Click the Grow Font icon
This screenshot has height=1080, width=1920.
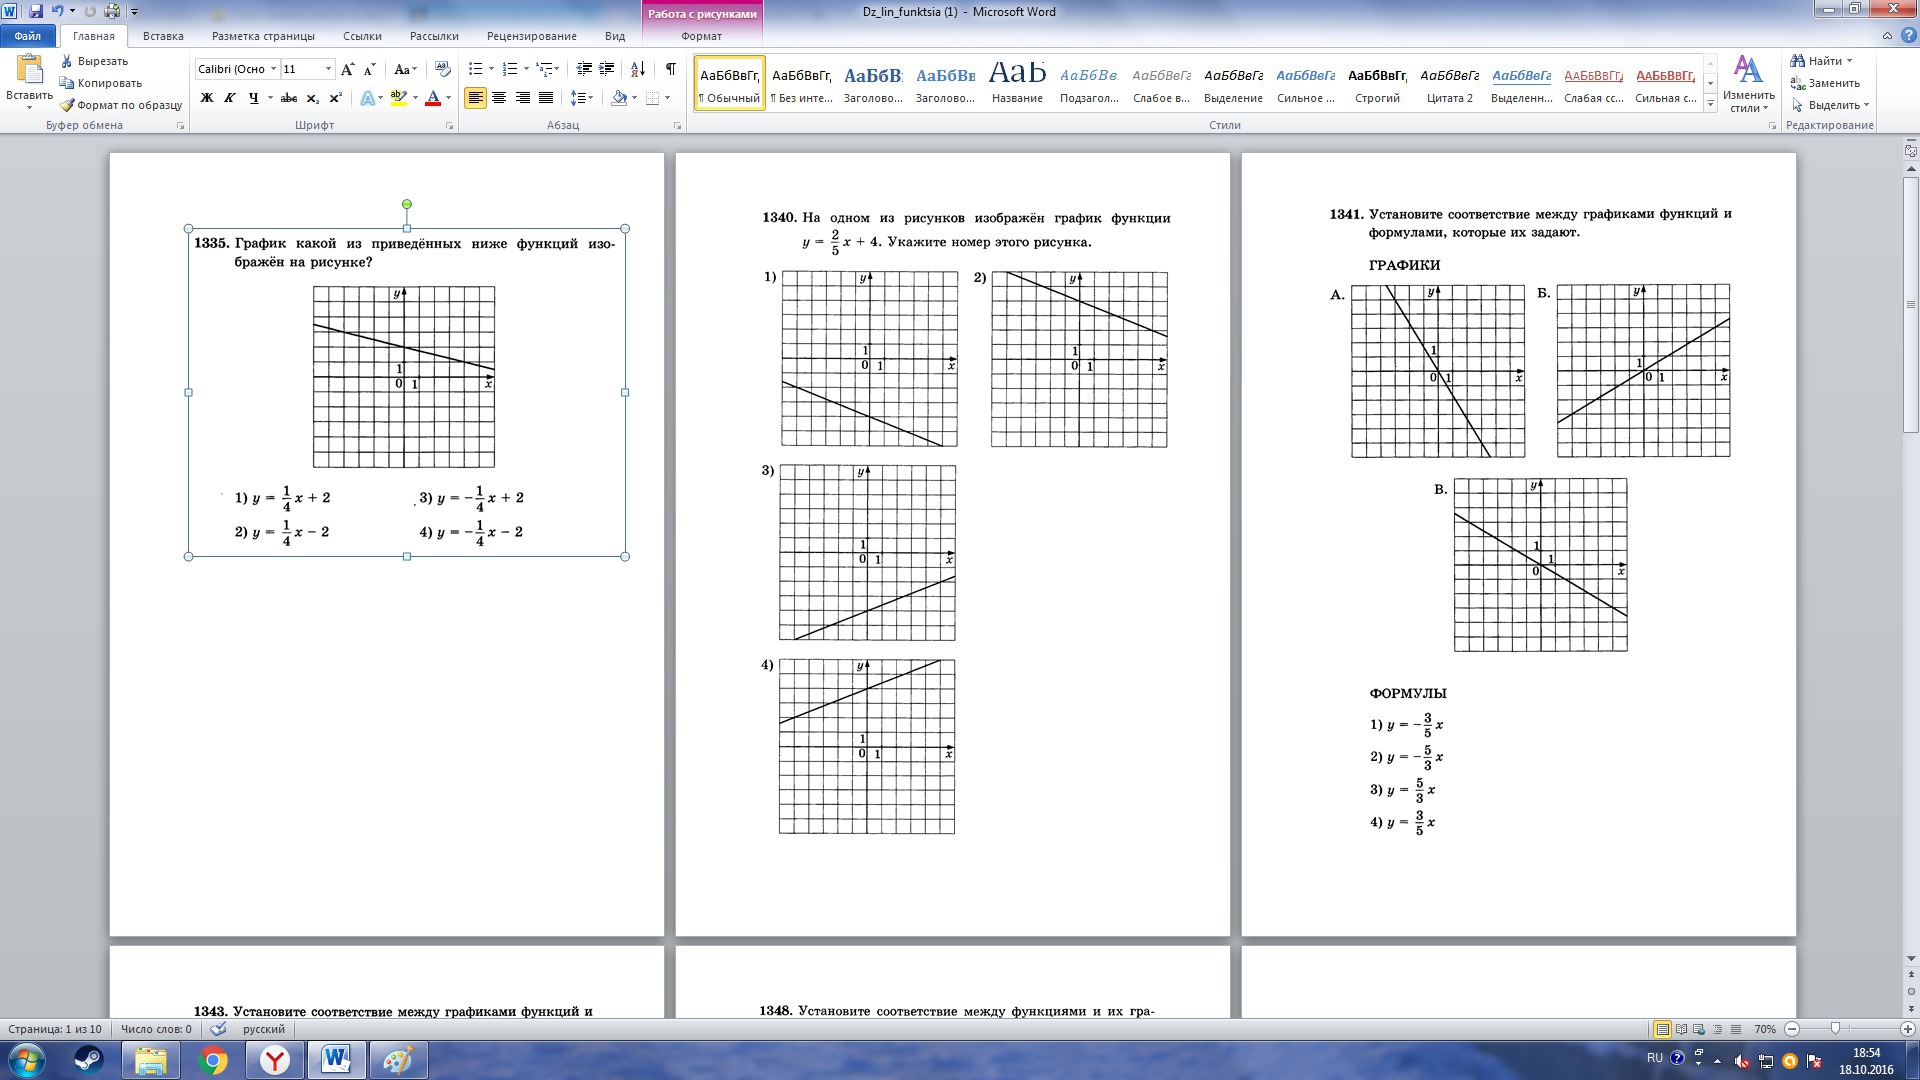[347, 69]
